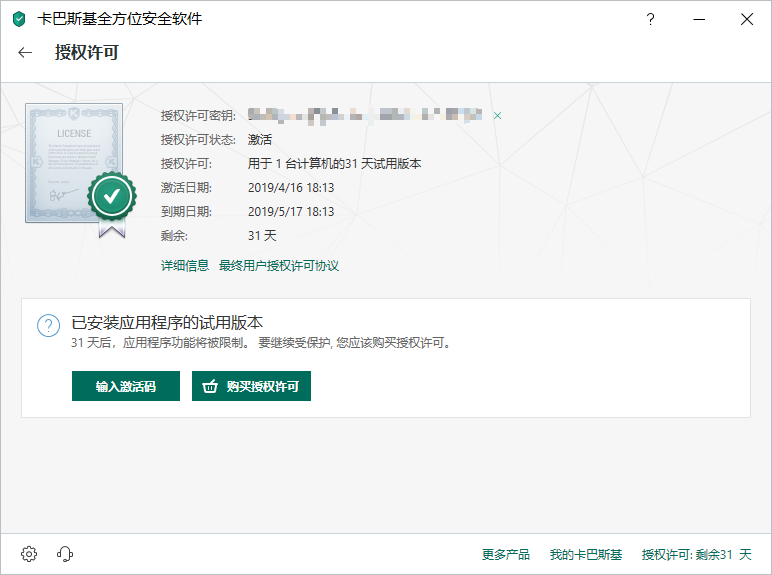This screenshot has width=772, height=575.
Task: Open the 详细信息 link
Action: (x=185, y=266)
